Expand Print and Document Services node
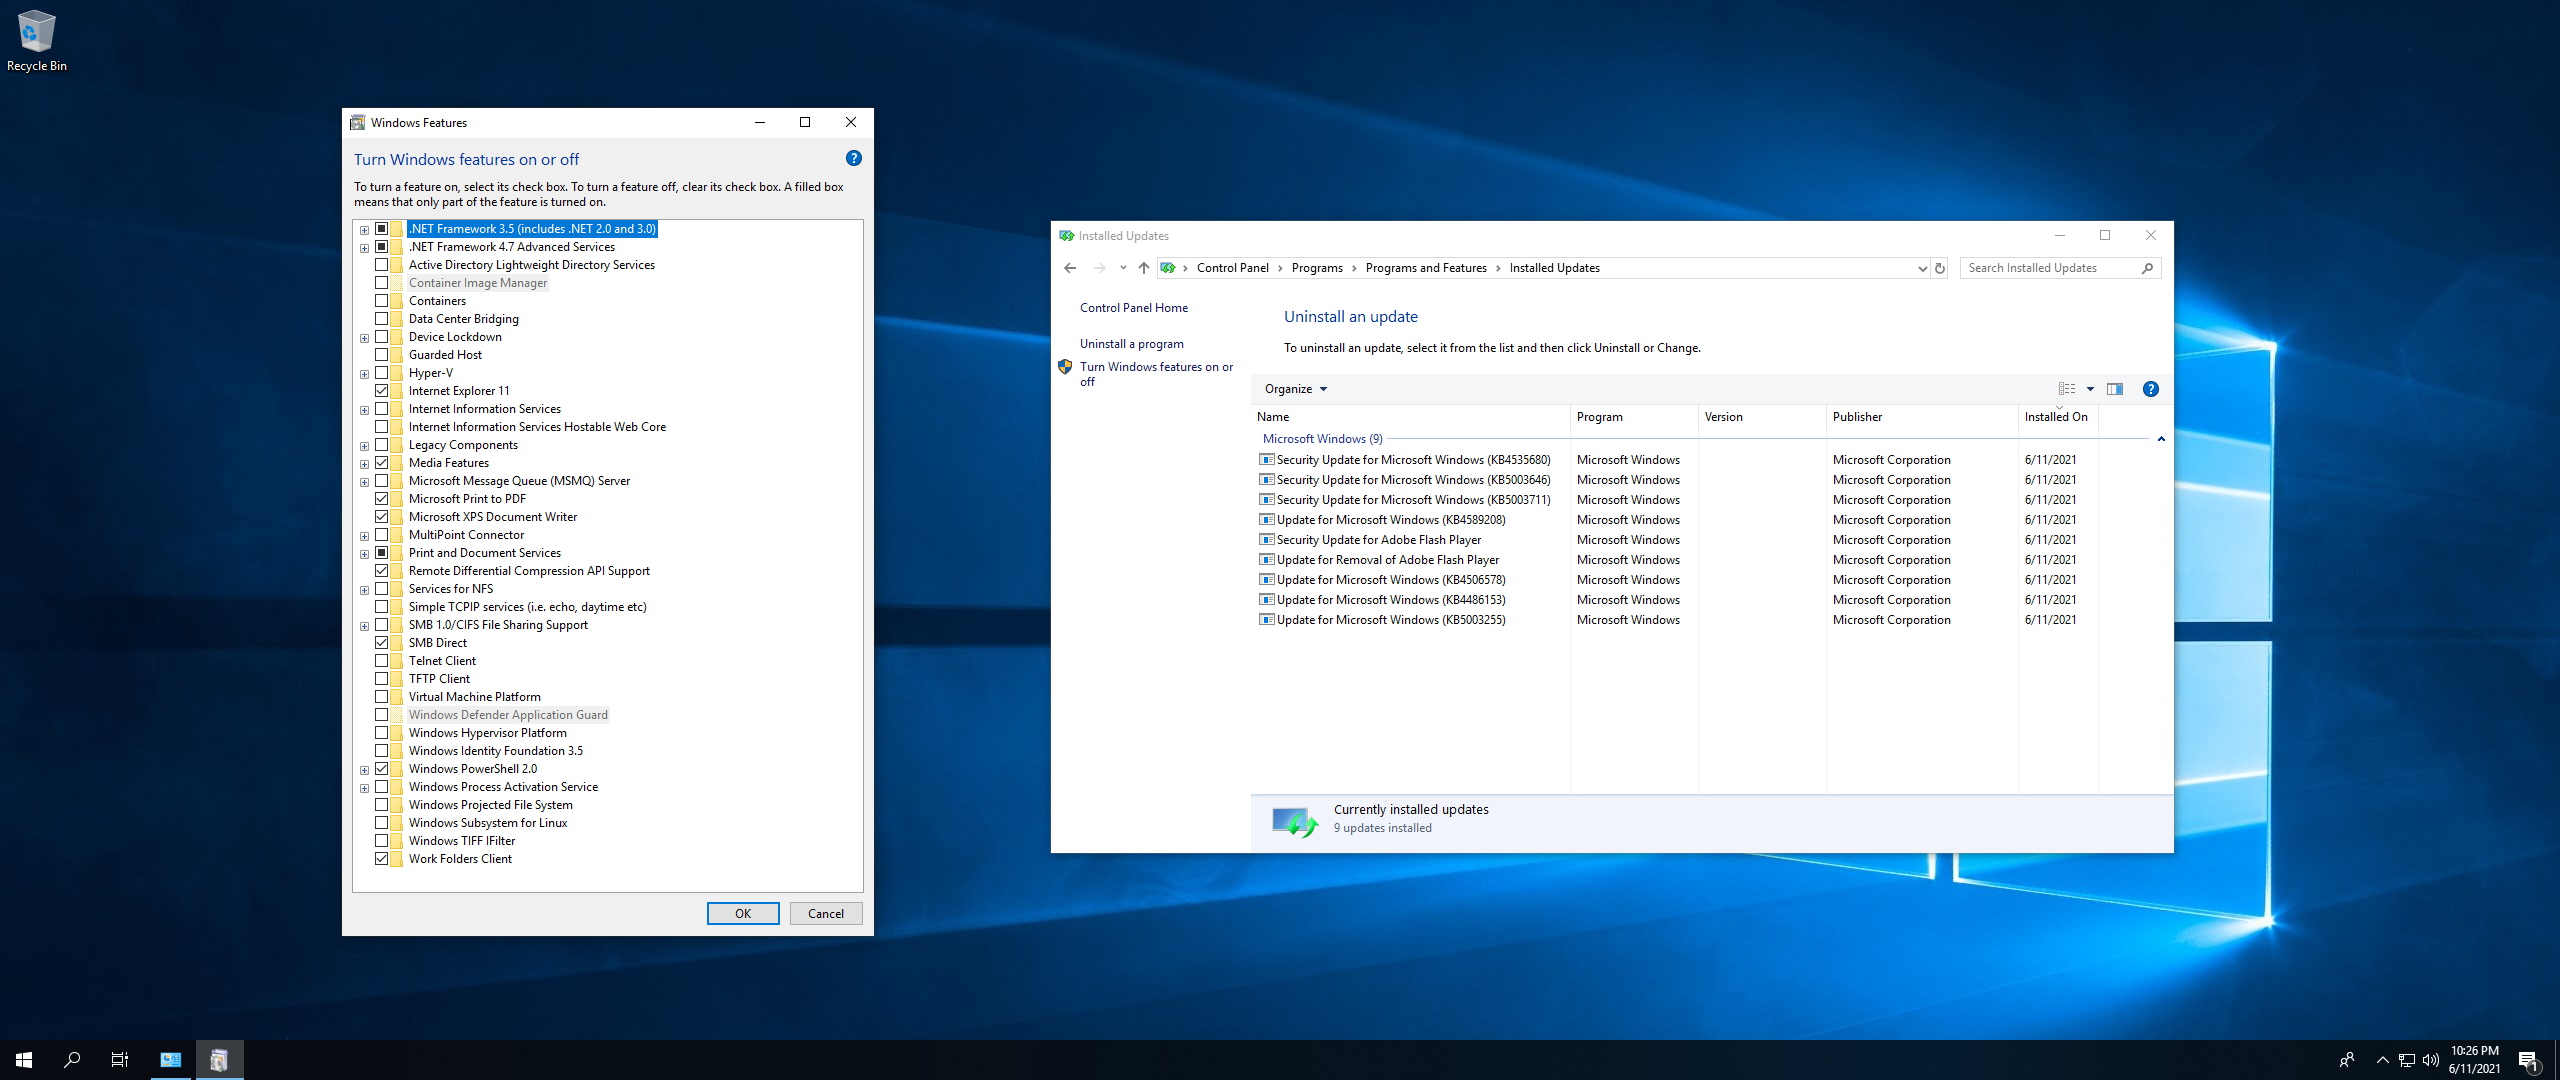2560x1080 pixels. click(364, 554)
